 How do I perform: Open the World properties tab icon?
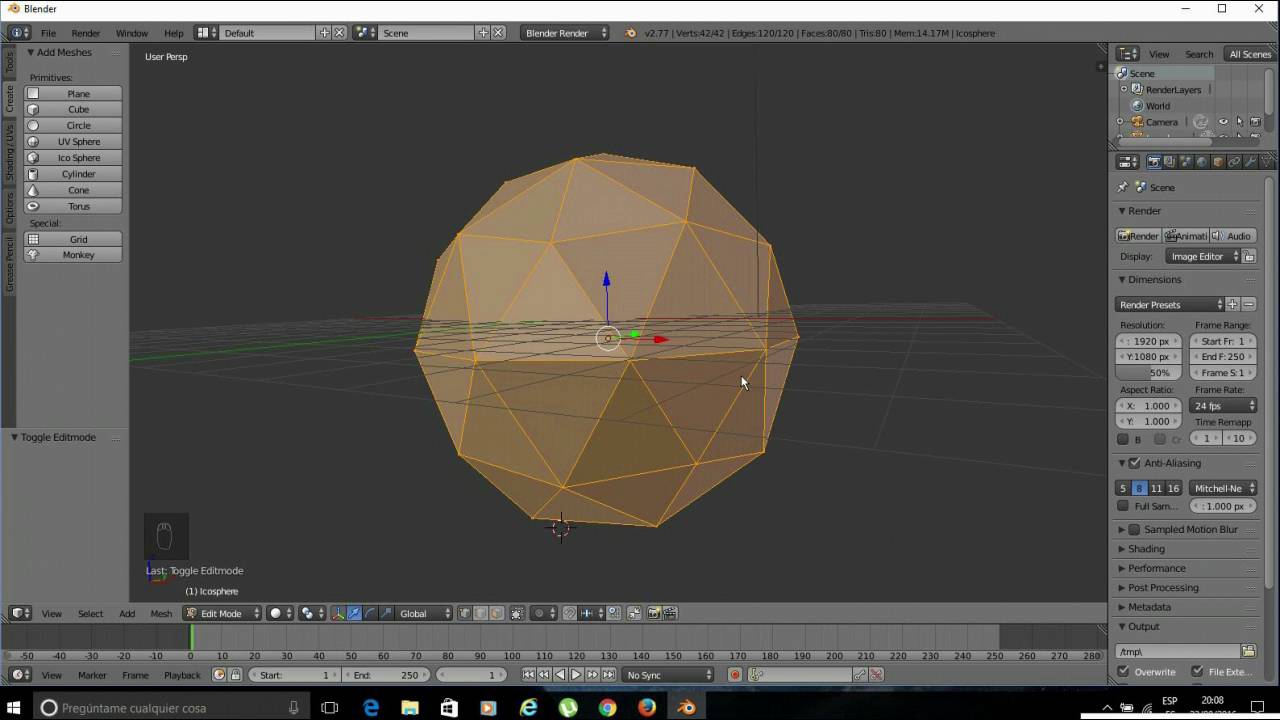(1202, 161)
